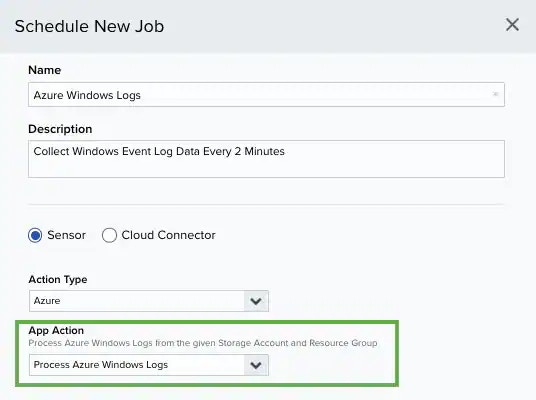Screen dimensions: 536x400
Task: Select the Cloud Connector radio button
Action: [x=109, y=235]
